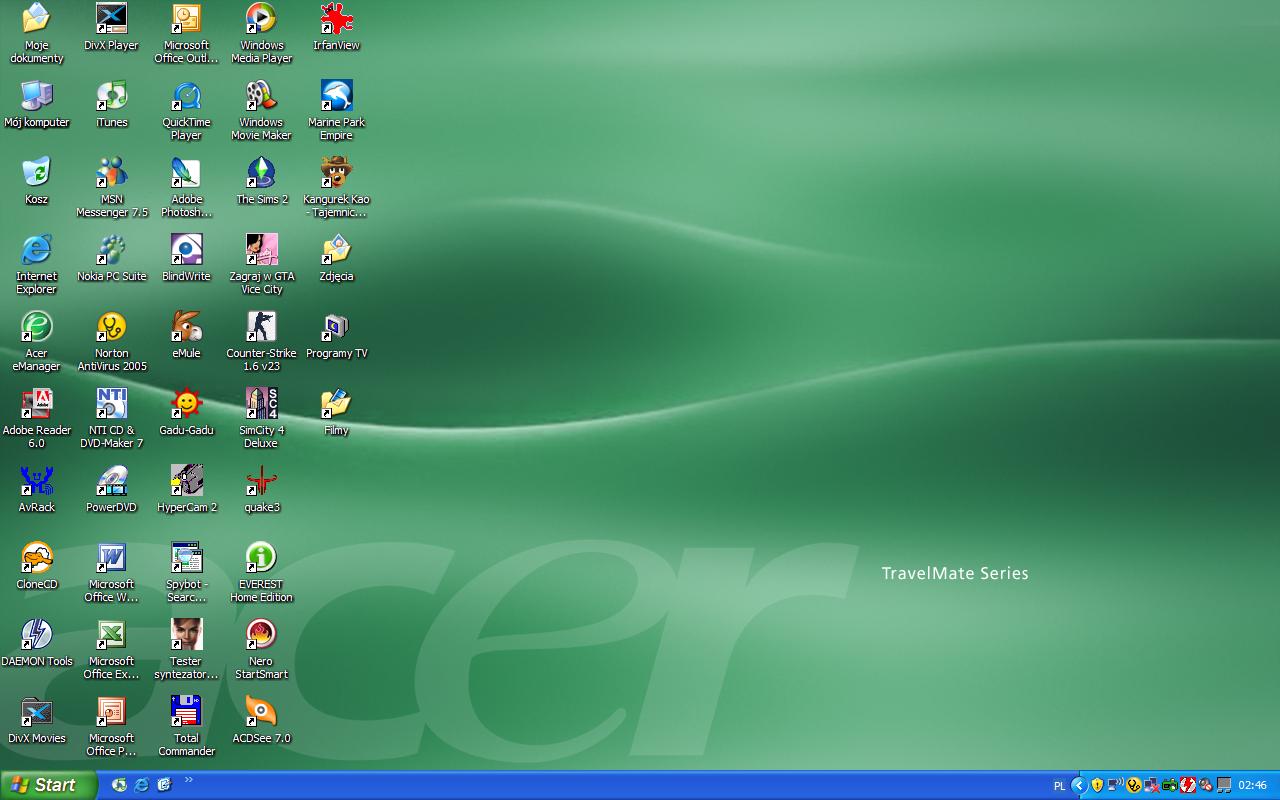Click the IrfanView red splat icon

click(x=336, y=20)
